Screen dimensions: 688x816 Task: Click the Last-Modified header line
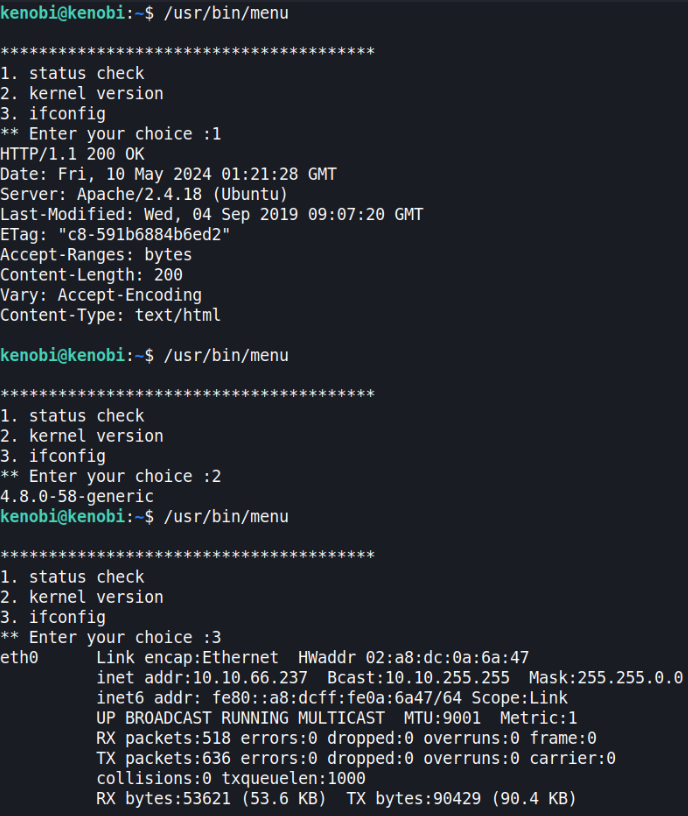click(211, 214)
